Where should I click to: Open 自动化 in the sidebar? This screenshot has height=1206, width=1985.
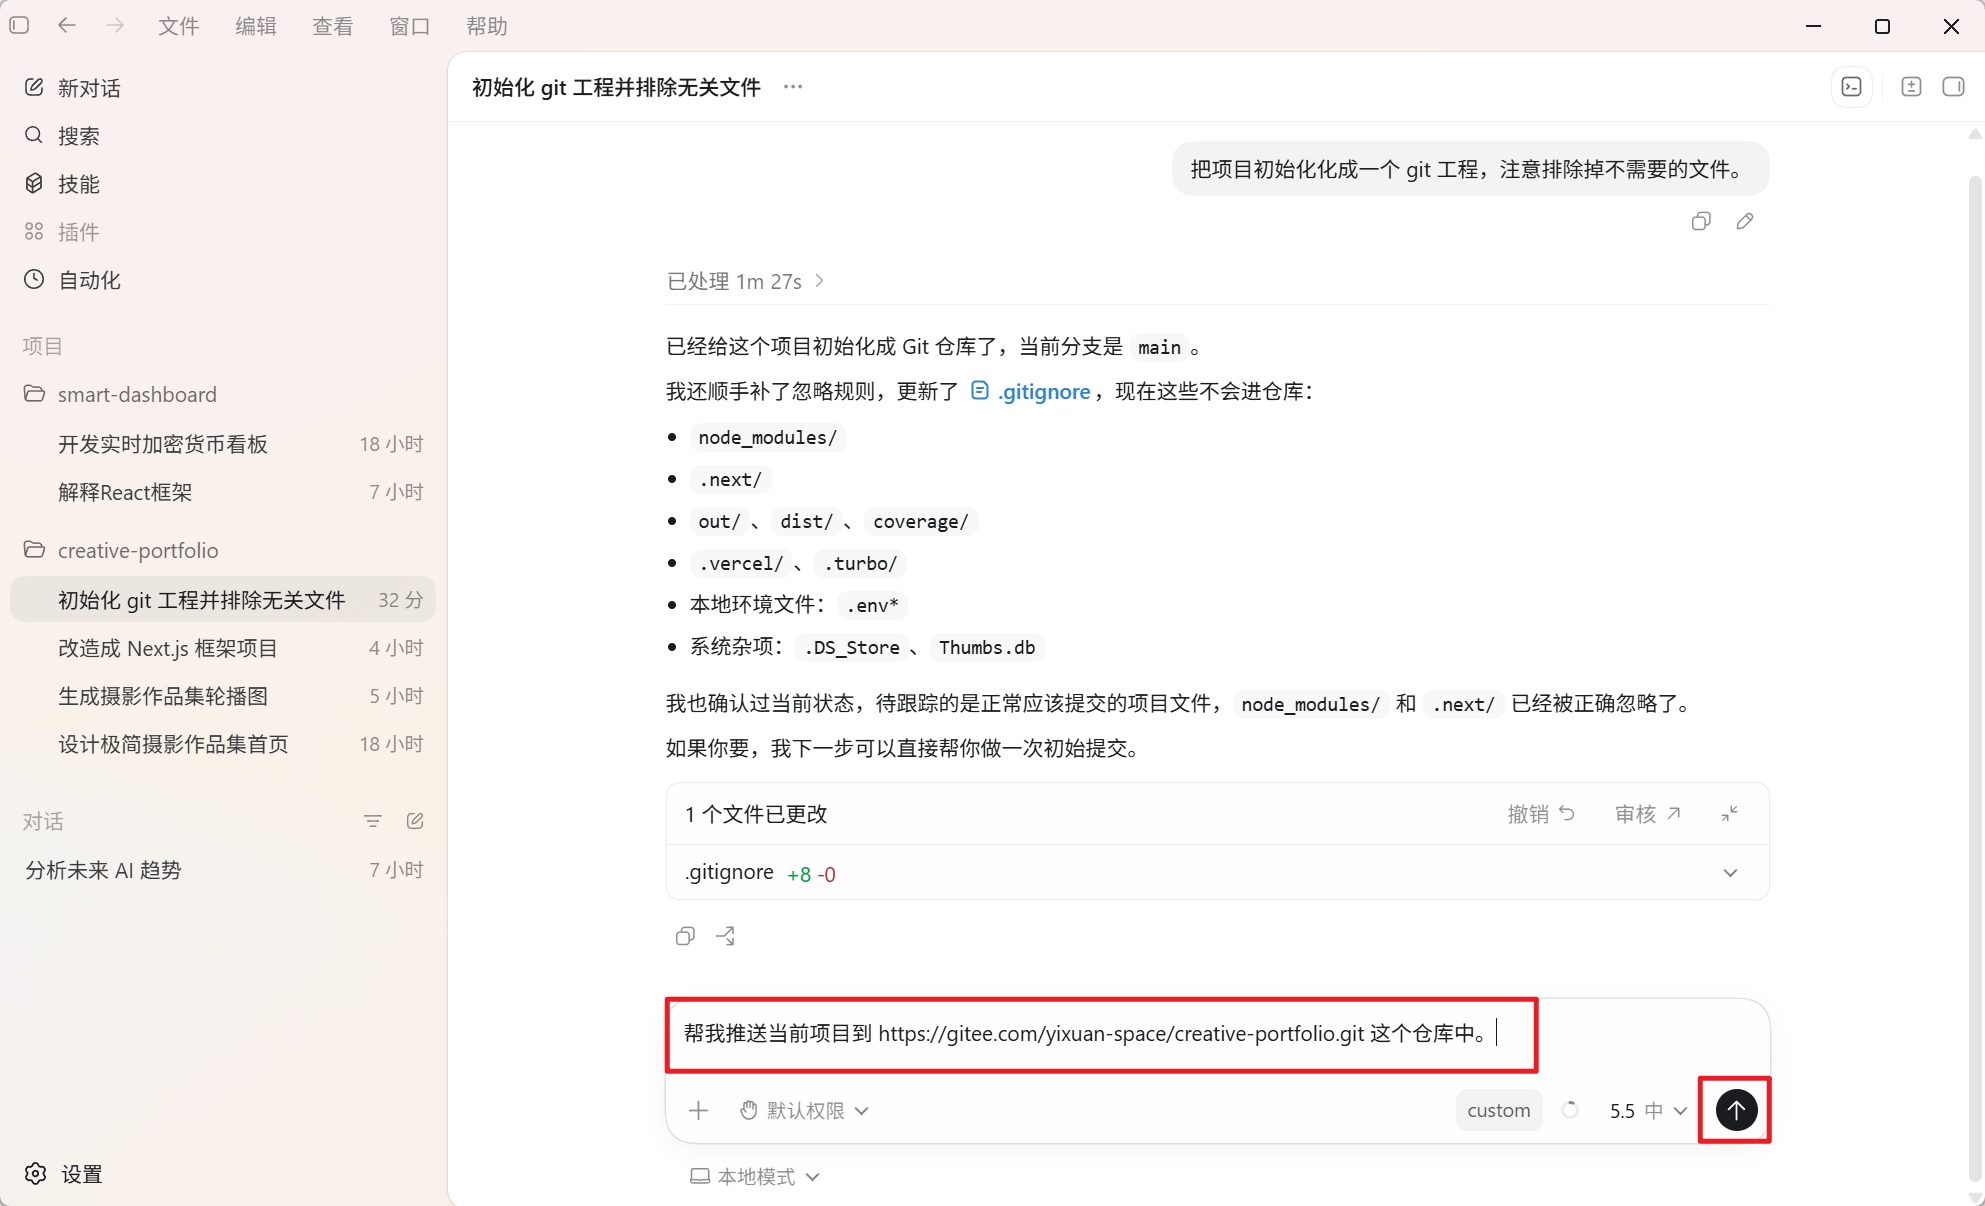point(223,280)
